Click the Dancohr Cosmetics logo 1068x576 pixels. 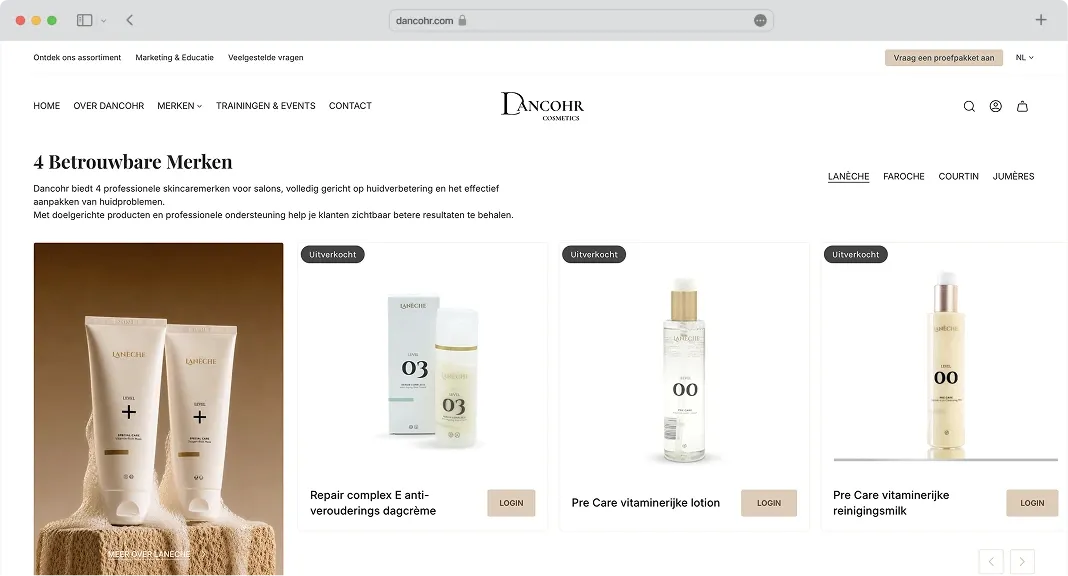click(542, 106)
